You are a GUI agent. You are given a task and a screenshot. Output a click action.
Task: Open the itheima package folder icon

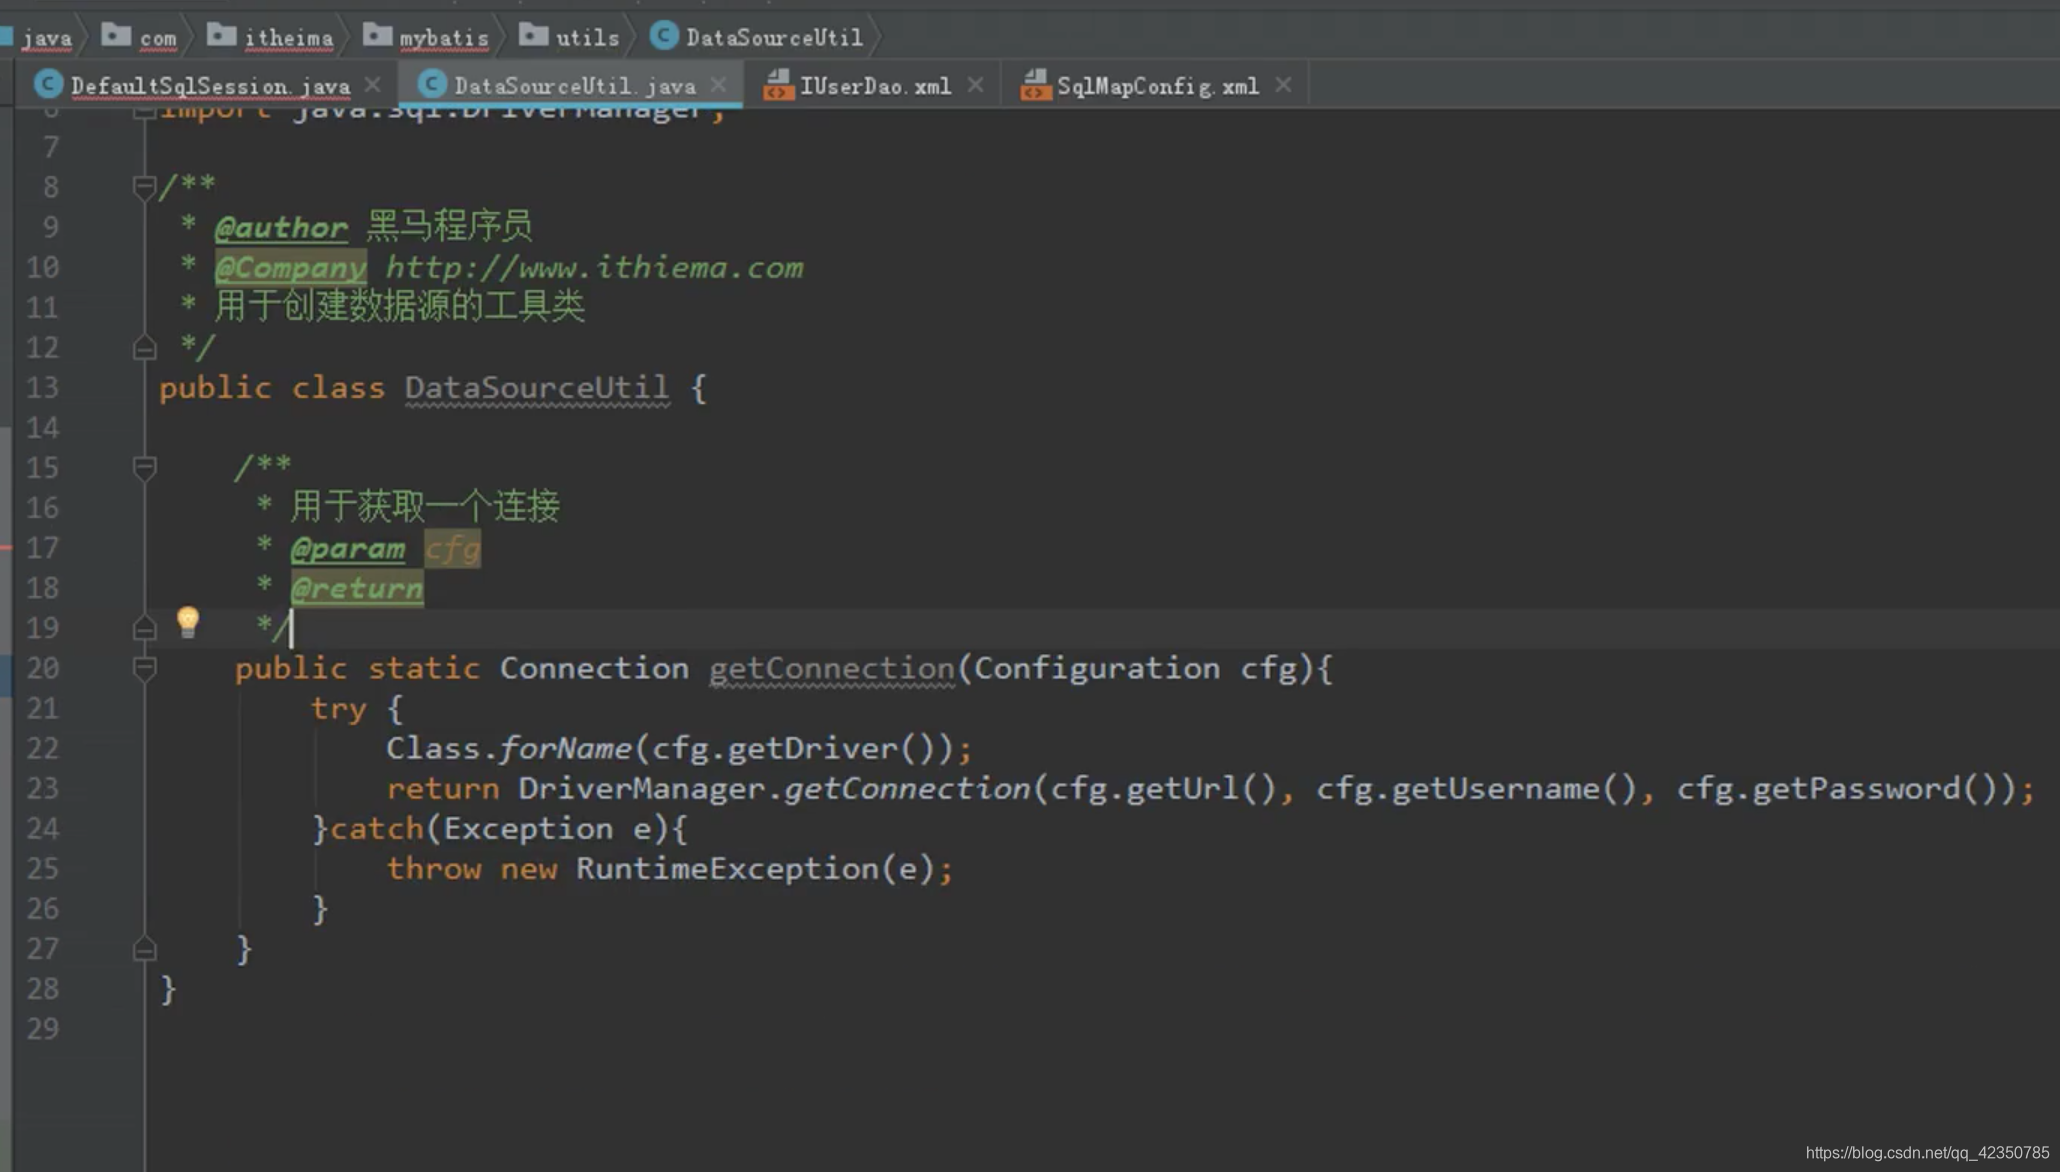[219, 35]
